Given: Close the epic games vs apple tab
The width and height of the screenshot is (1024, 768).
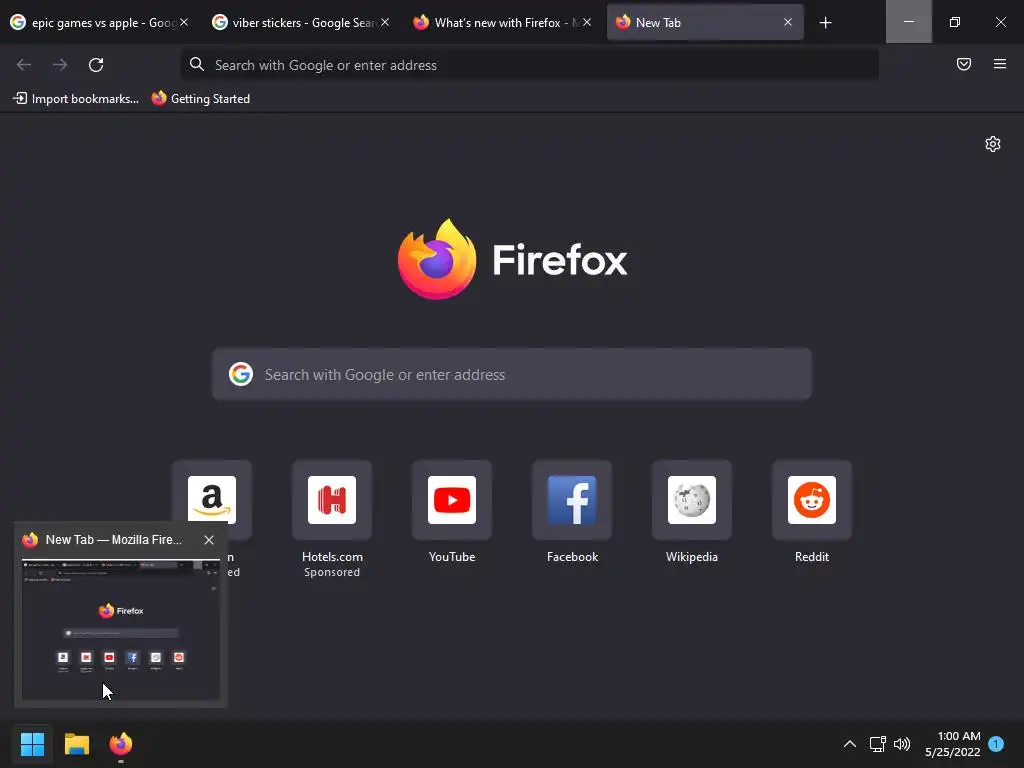Looking at the screenshot, I should (x=184, y=22).
